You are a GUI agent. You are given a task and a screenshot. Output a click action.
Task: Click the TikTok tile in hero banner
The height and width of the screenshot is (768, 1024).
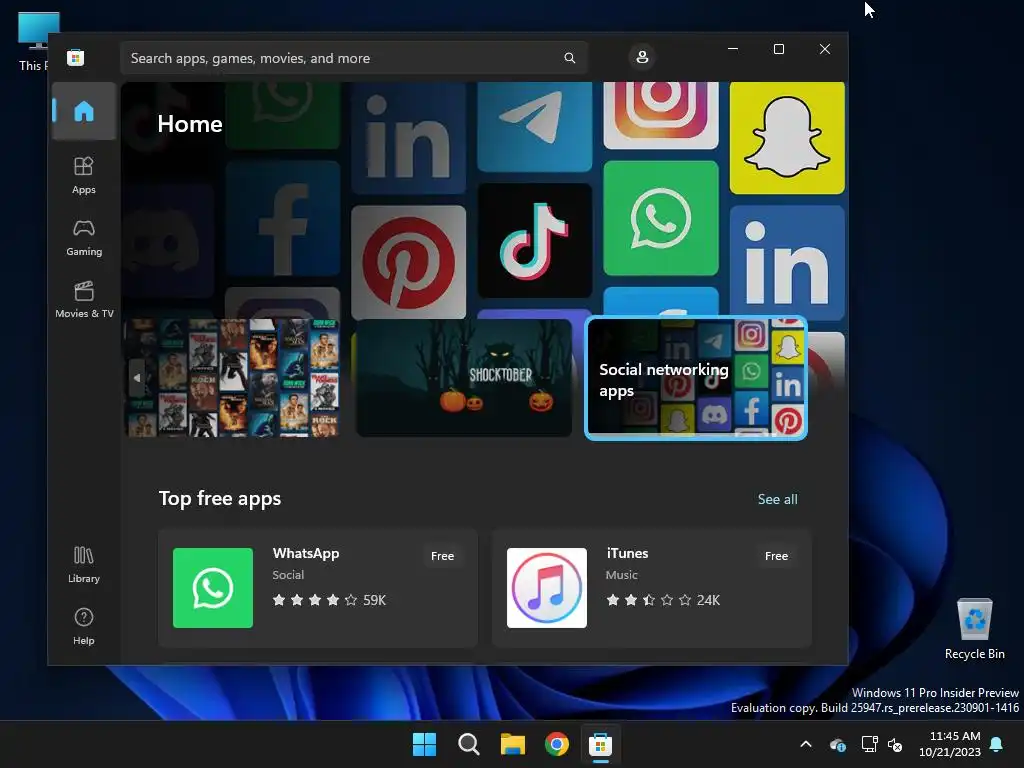(x=534, y=240)
